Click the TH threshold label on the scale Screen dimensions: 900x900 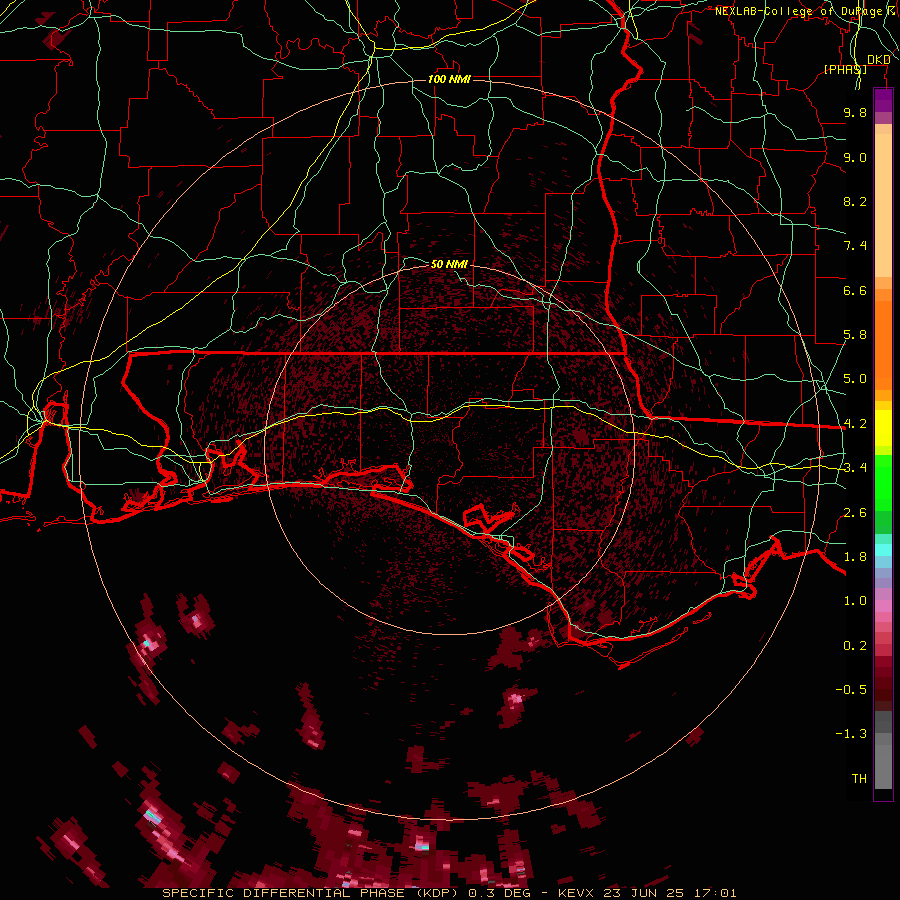point(859,779)
